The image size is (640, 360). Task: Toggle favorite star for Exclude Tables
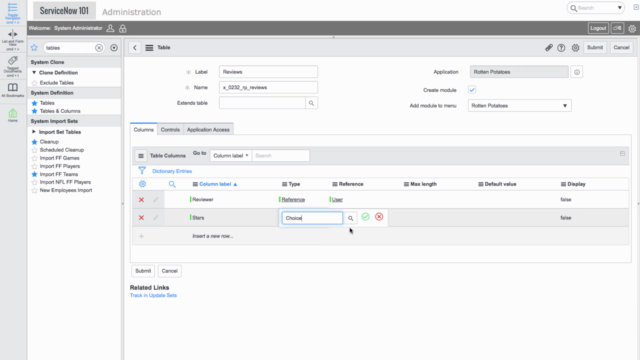[x=34, y=83]
